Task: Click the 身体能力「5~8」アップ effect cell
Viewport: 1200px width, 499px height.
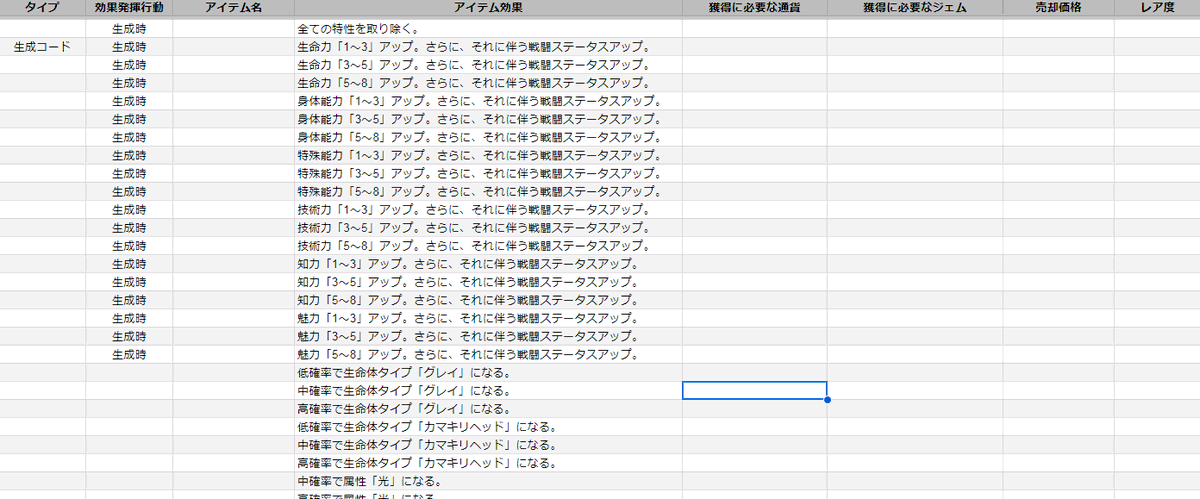Action: point(488,137)
